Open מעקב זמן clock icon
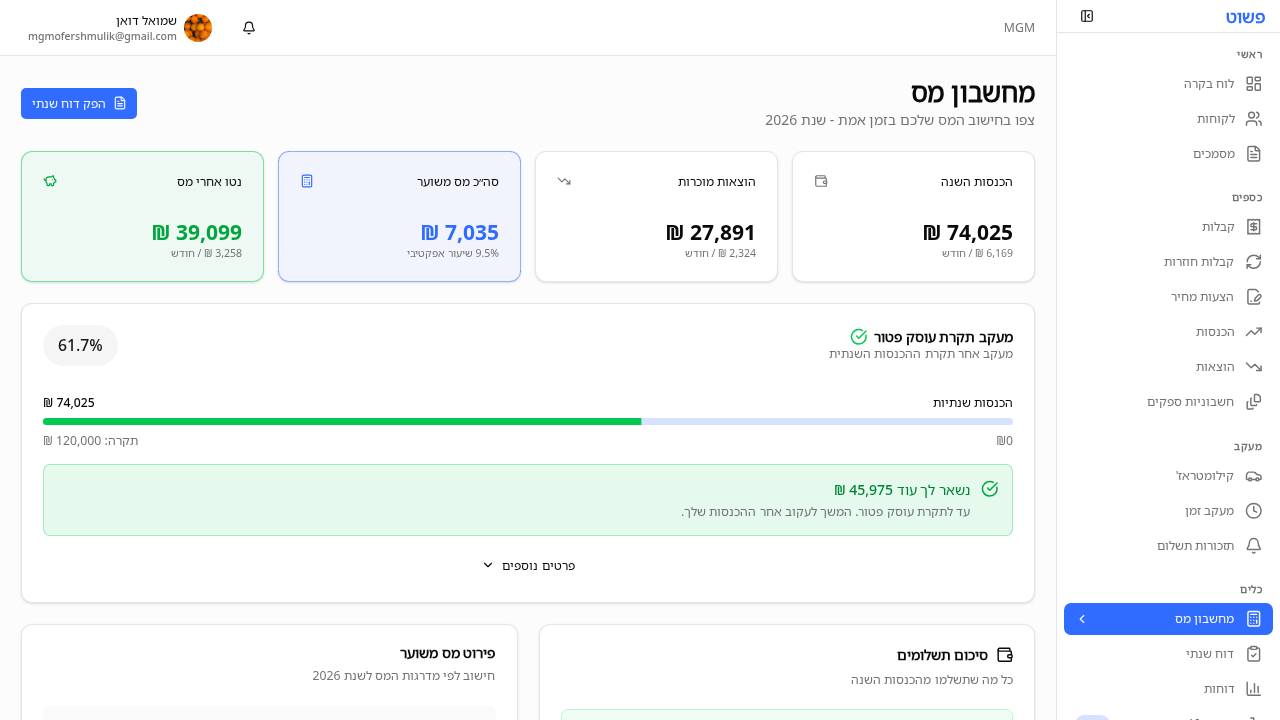The height and width of the screenshot is (720, 1280). [x=1253, y=511]
